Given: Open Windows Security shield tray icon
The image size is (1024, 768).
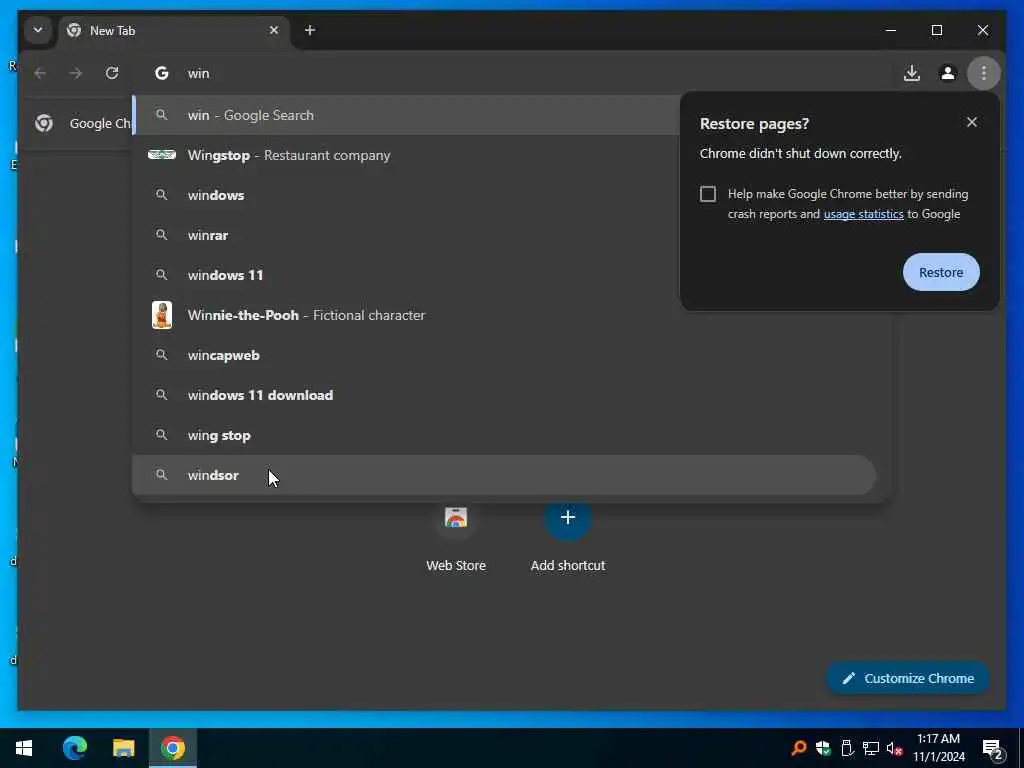Looking at the screenshot, I should 823,748.
